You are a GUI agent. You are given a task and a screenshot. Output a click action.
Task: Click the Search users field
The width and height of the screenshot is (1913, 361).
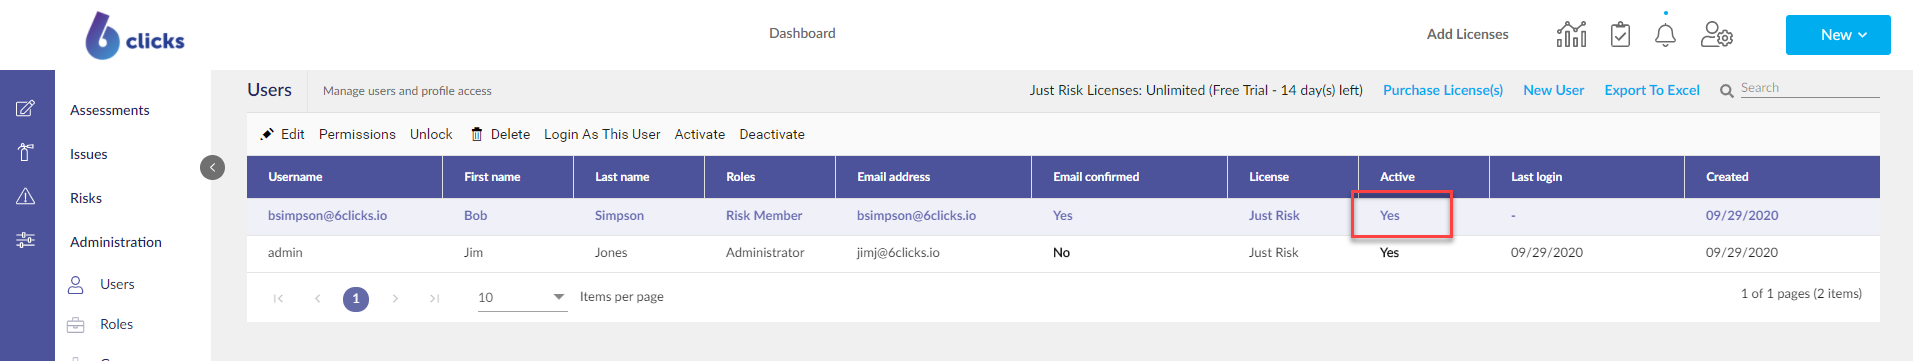1809,88
